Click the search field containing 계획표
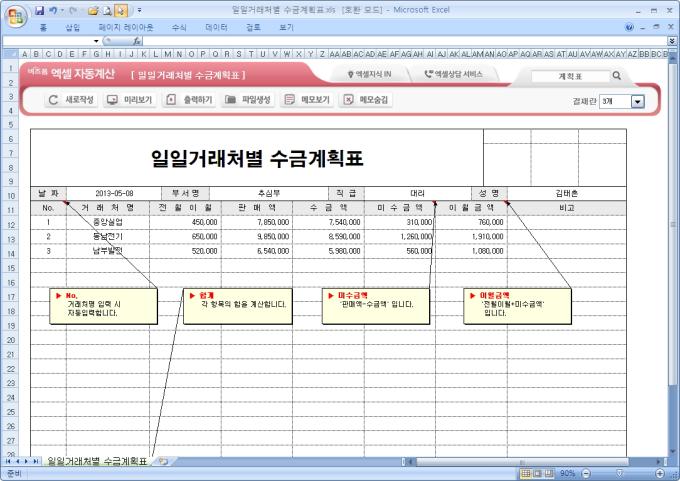This screenshot has width=680, height=481. pyautogui.click(x=570, y=76)
